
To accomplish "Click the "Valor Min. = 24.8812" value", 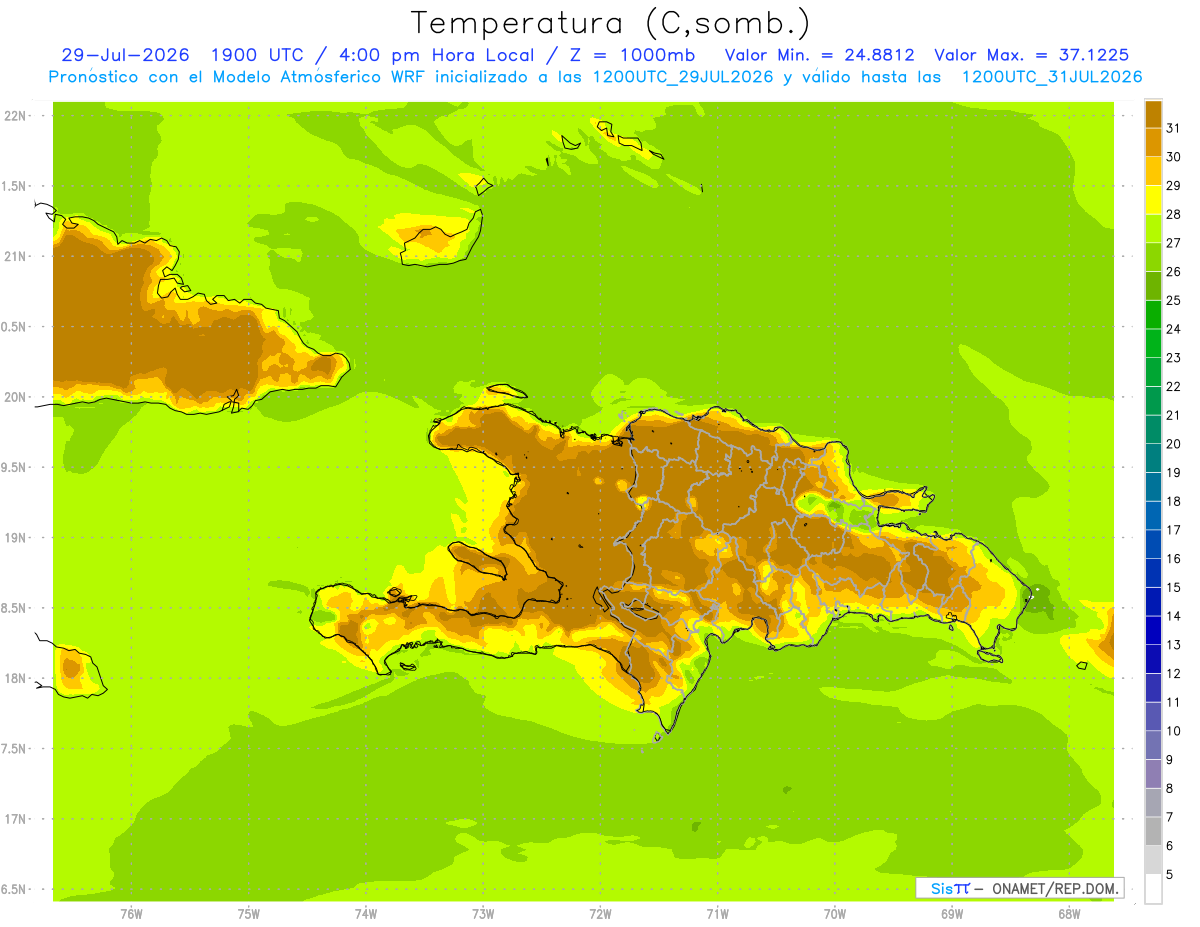I will (820, 55).
